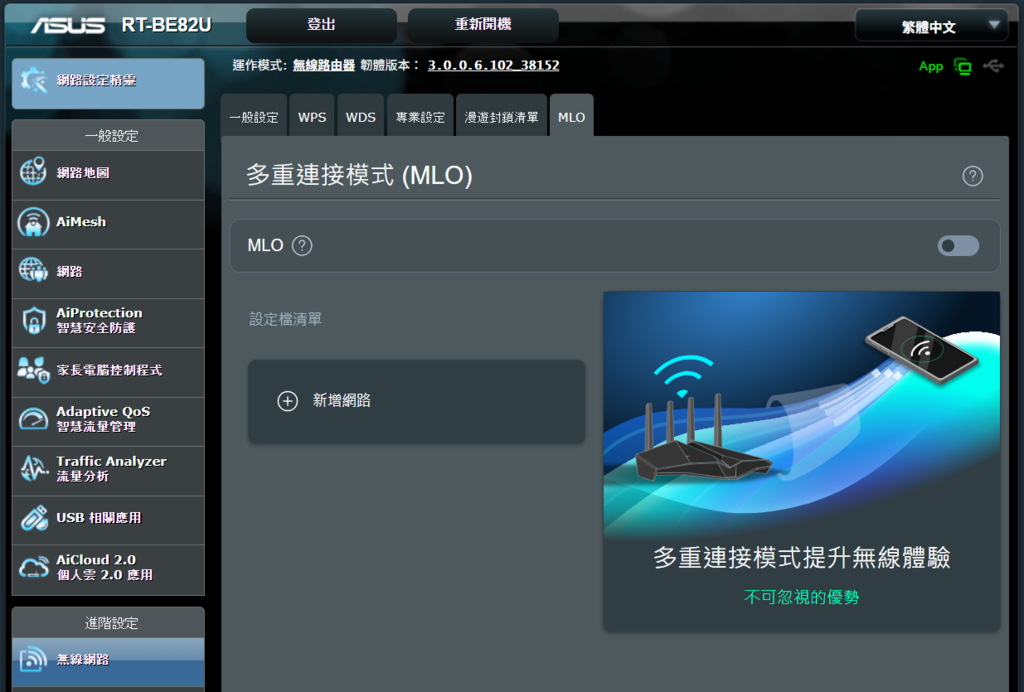Click the network status icon next to App
The width and height of the screenshot is (1024, 692).
[x=963, y=66]
